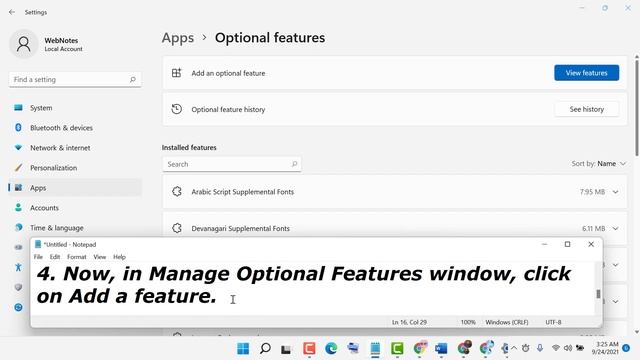The image size is (640, 360).
Task: Select Apps in the sidebar
Action: [x=75, y=188]
